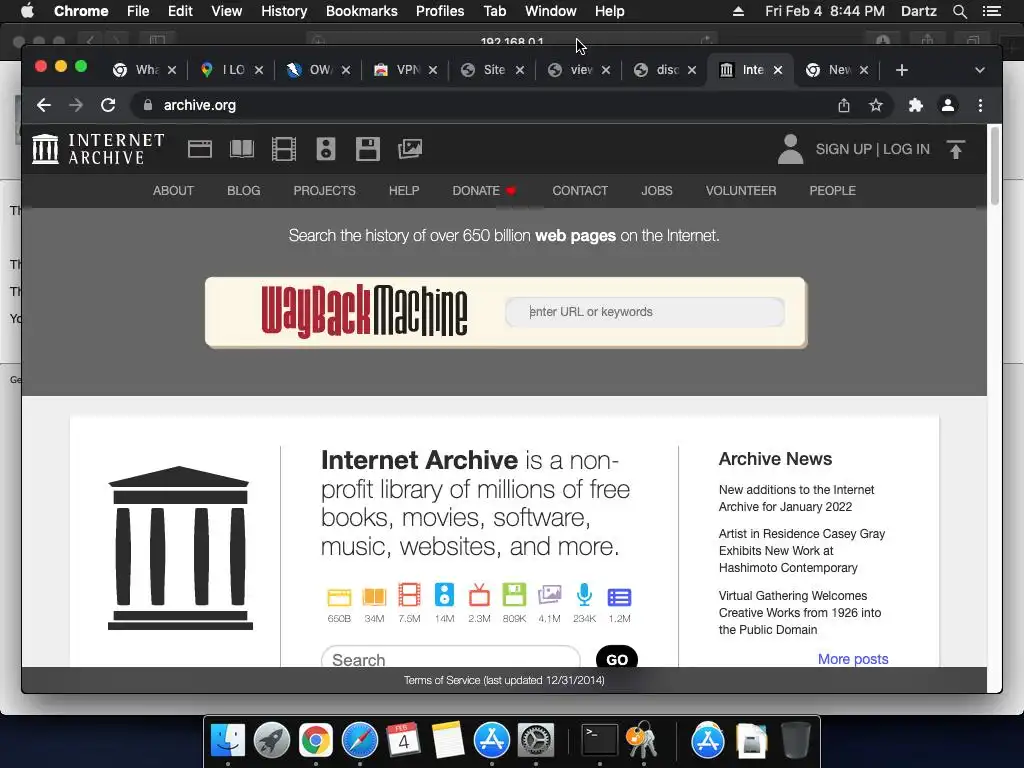
Task: Click the image icon labeled 4.1M
Action: pyautogui.click(x=549, y=596)
